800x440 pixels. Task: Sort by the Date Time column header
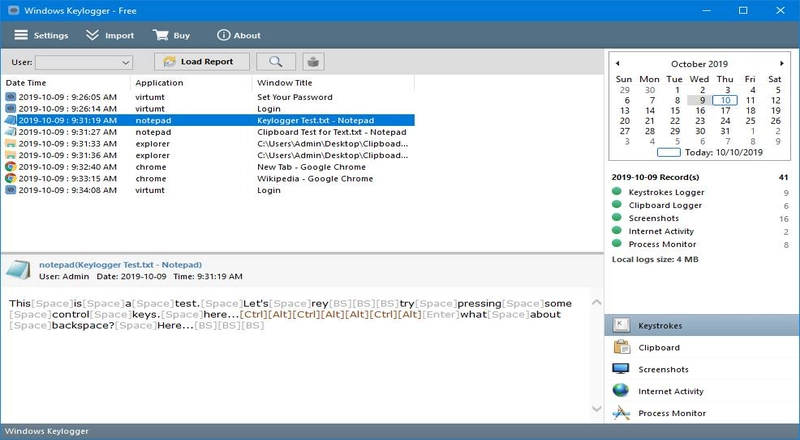[x=65, y=83]
